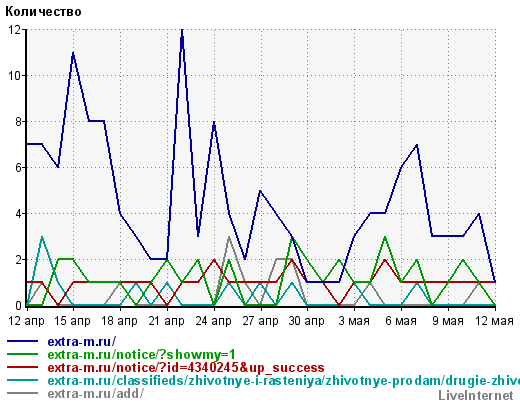Click the red up_success legend label
Viewport: 520px width, 405px height.
click(186, 368)
